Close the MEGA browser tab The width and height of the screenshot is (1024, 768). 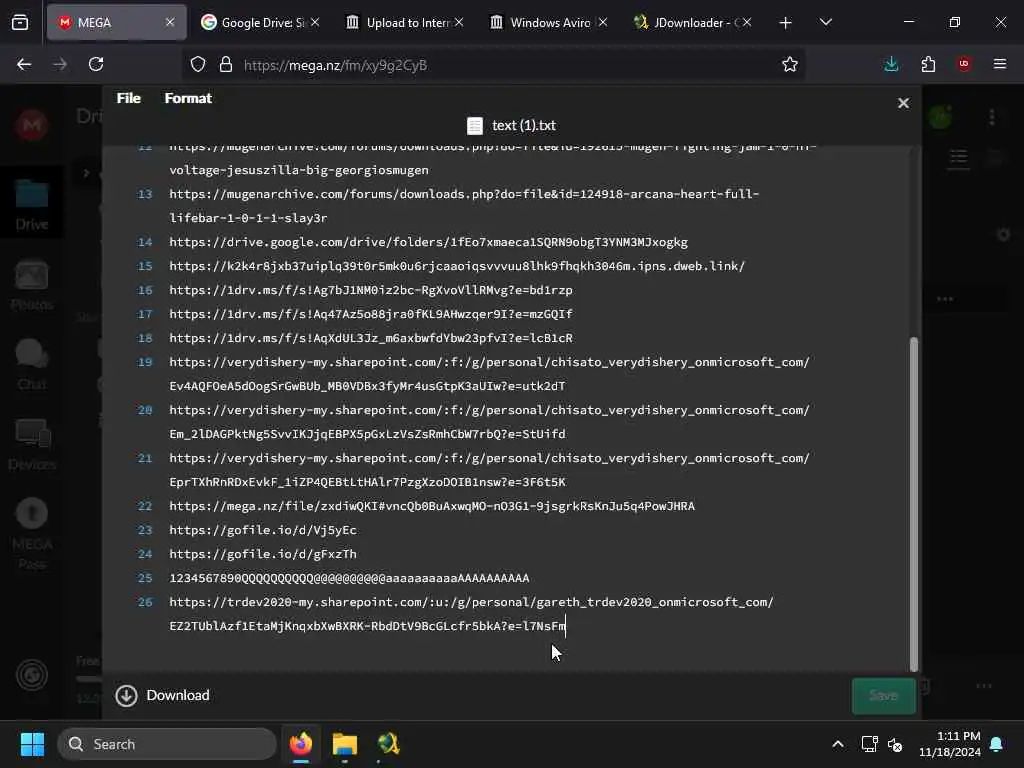[170, 22]
